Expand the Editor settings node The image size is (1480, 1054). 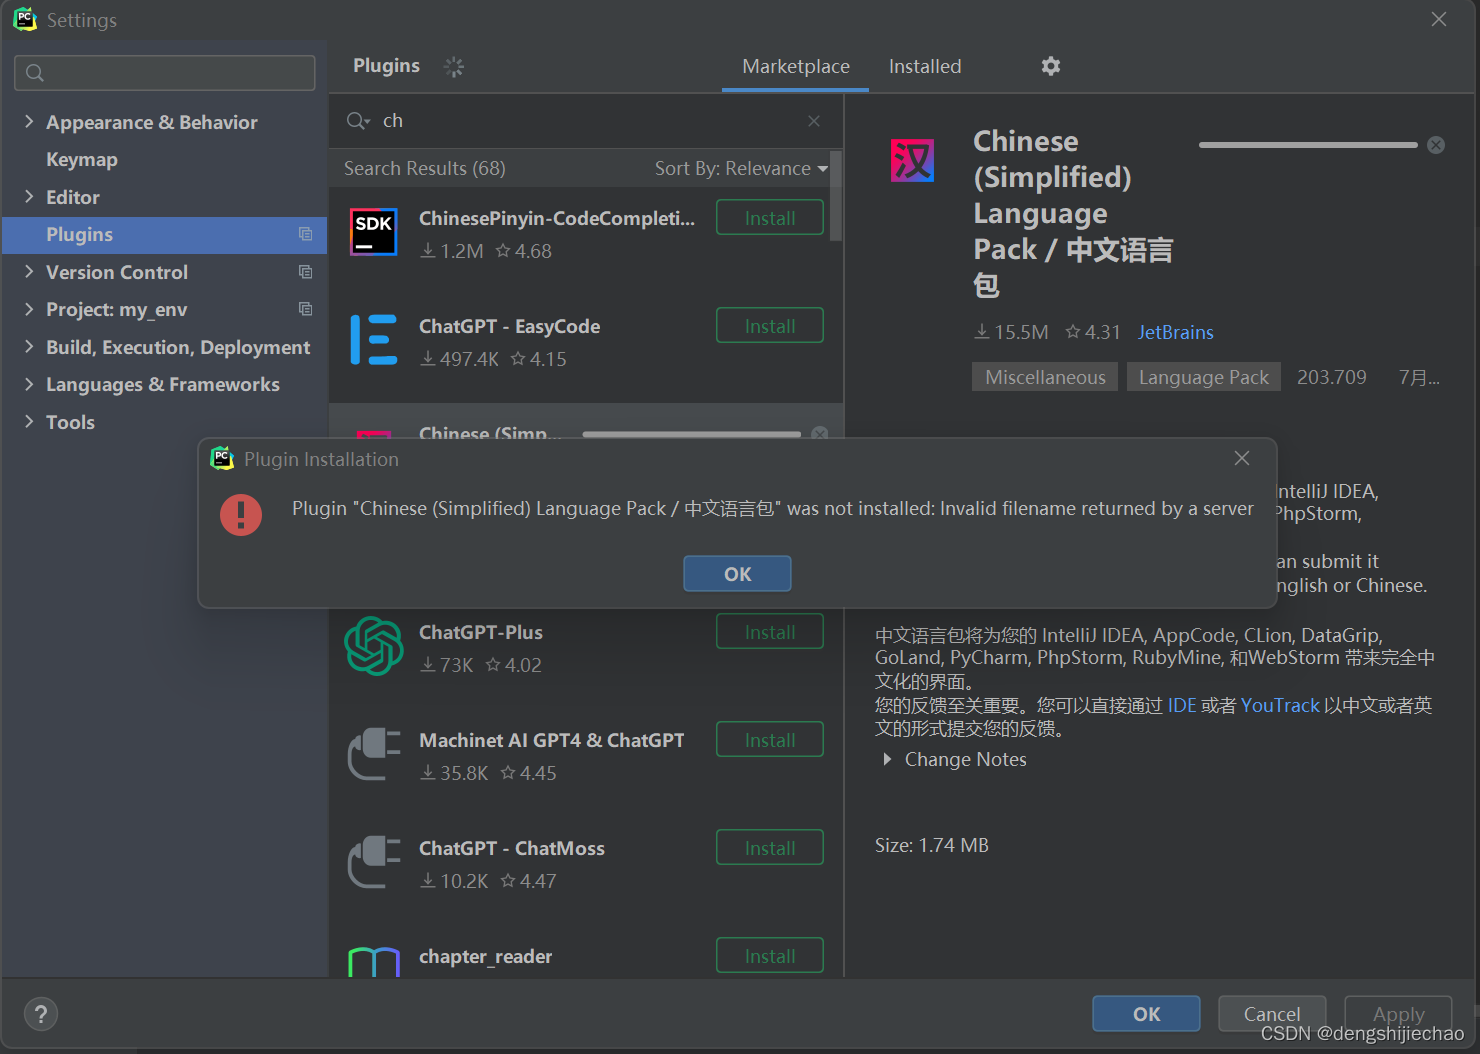pos(29,196)
